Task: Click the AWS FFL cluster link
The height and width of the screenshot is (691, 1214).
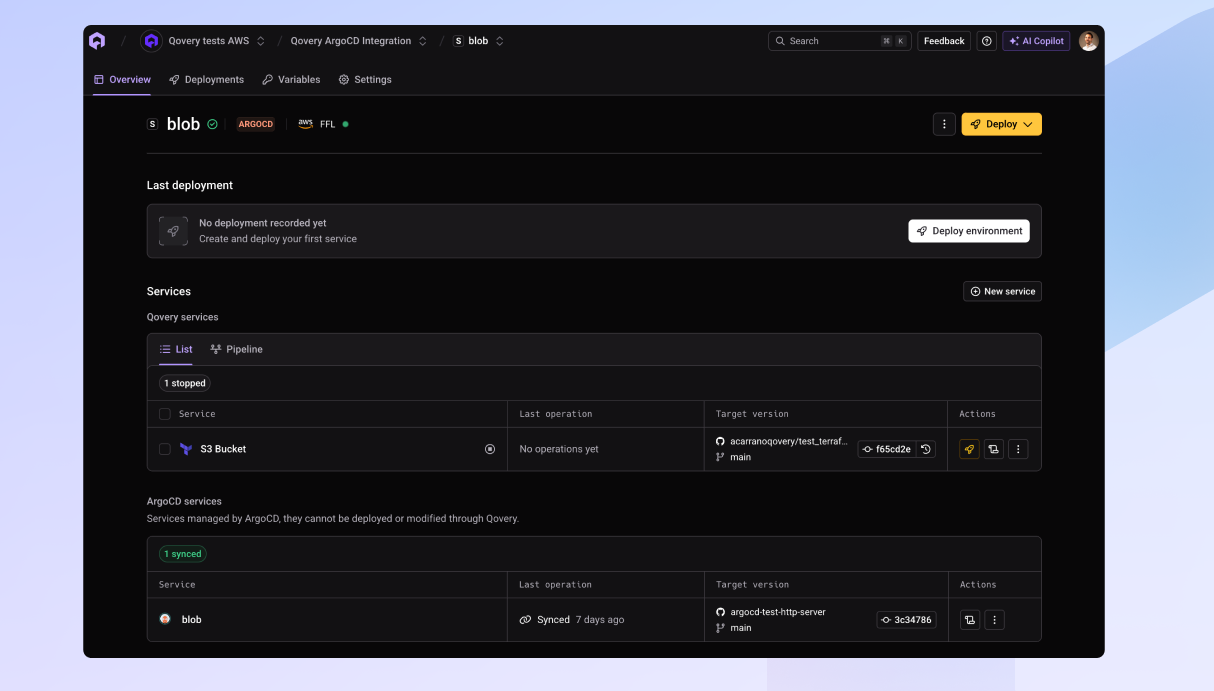Action: pos(322,124)
